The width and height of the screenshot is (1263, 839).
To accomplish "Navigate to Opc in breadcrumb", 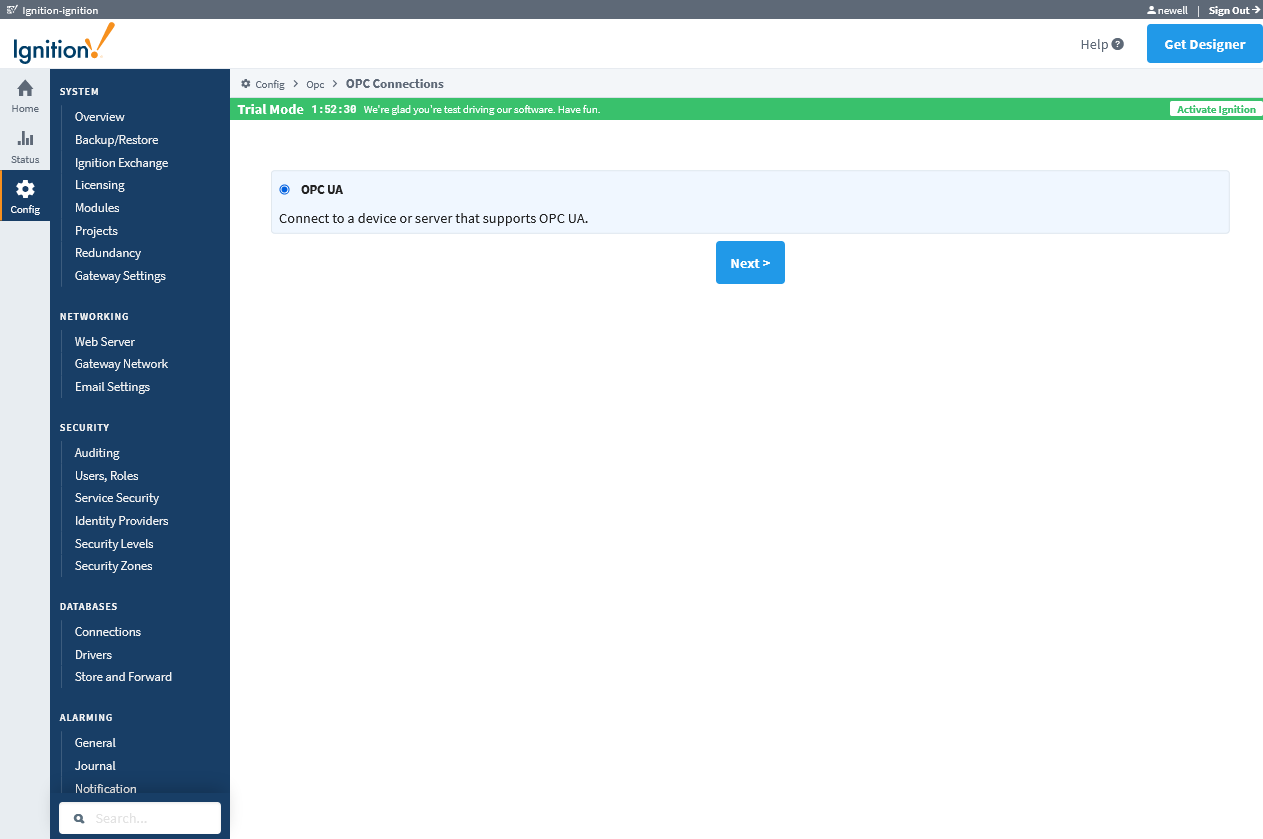I will tap(315, 84).
